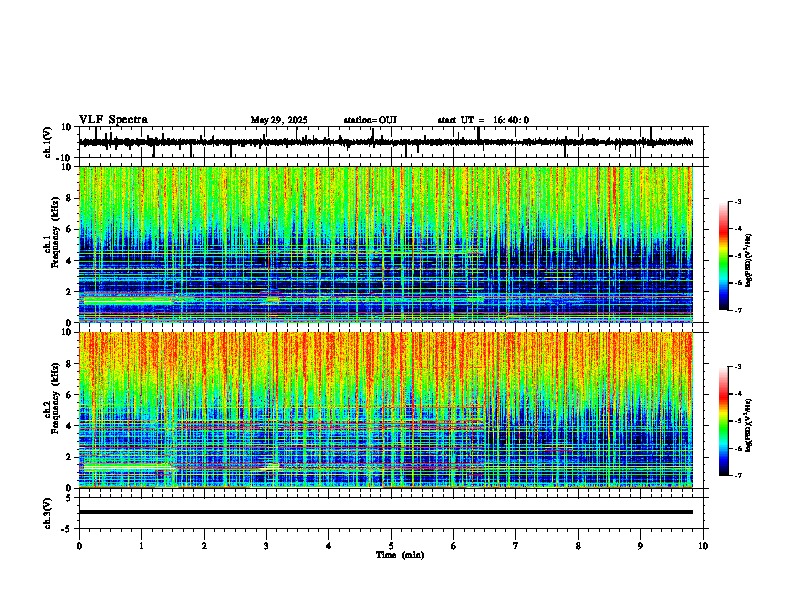Click the ch.2 color bar log(PSD) unit label
792x612 pixels.
tap(749, 425)
